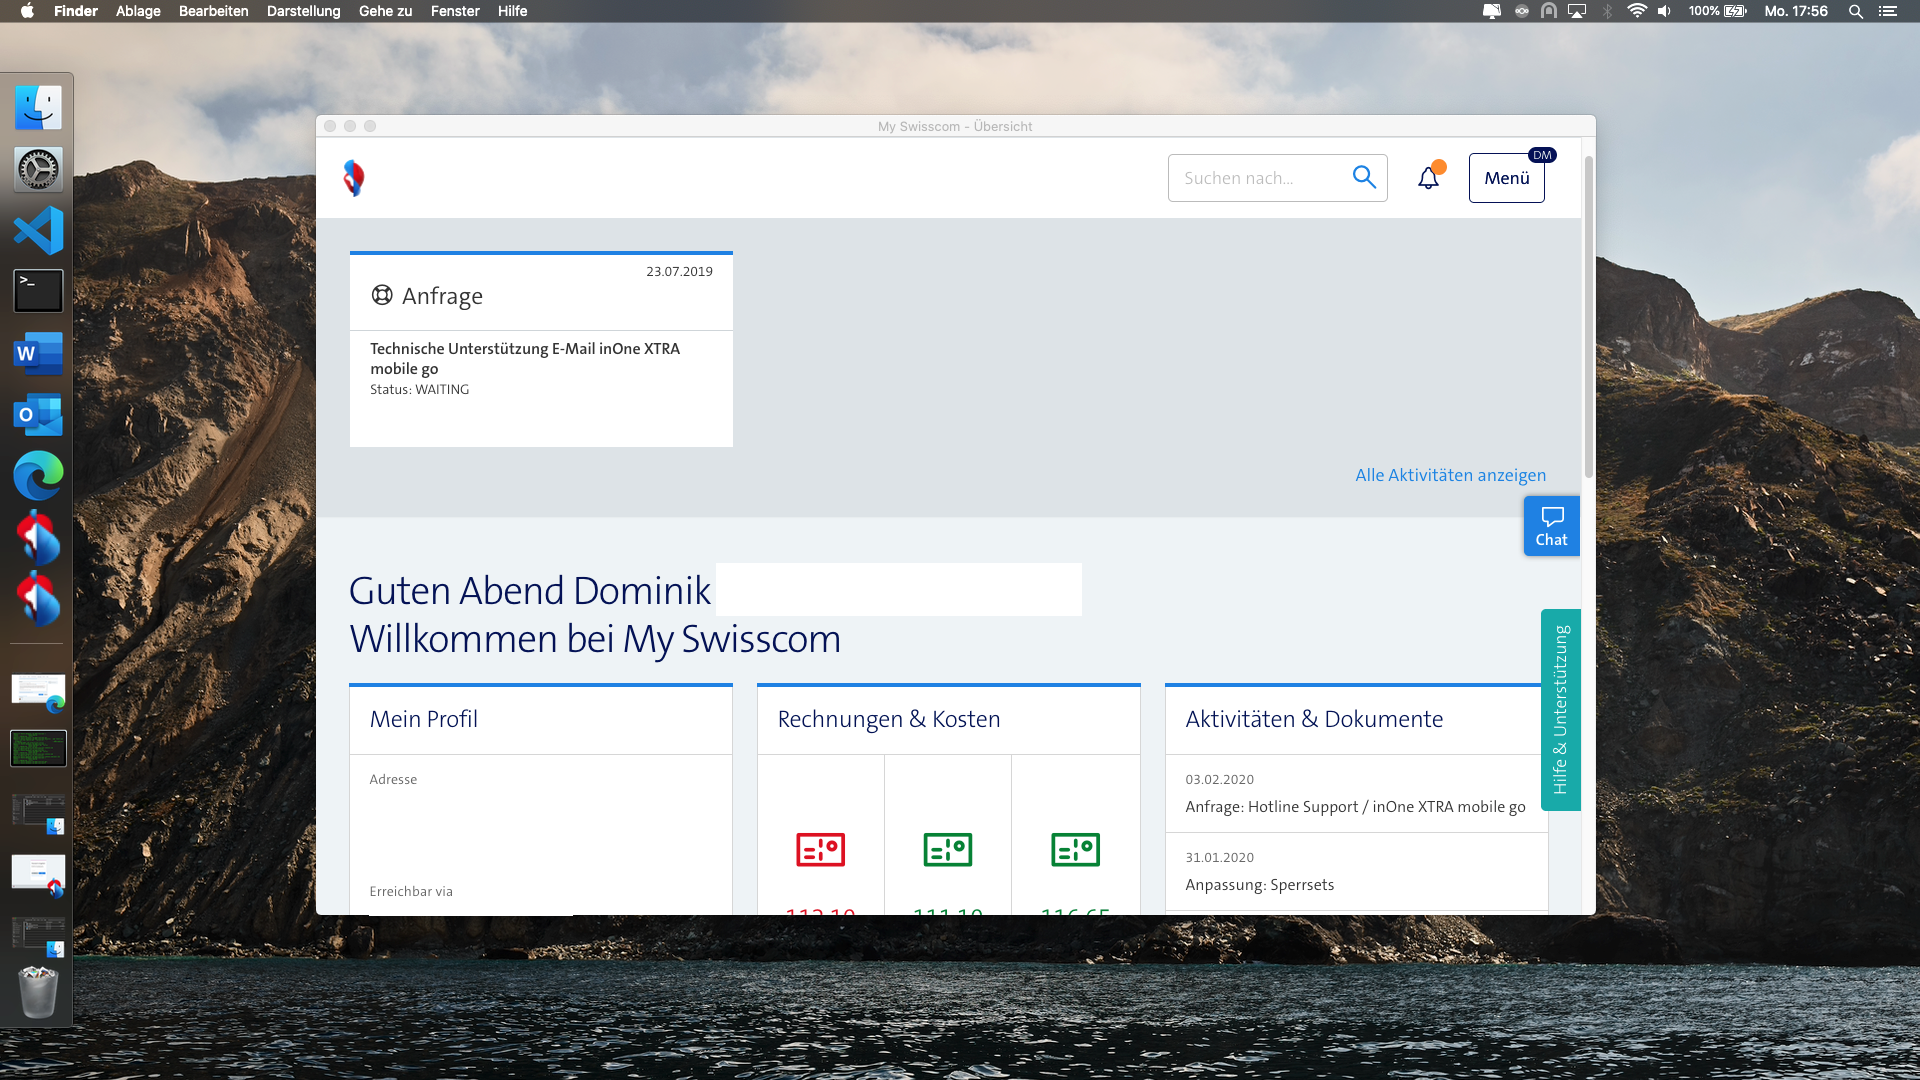Image resolution: width=1920 pixels, height=1080 pixels.
Task: Launch Microsoft Word from Dock
Action: [38, 353]
